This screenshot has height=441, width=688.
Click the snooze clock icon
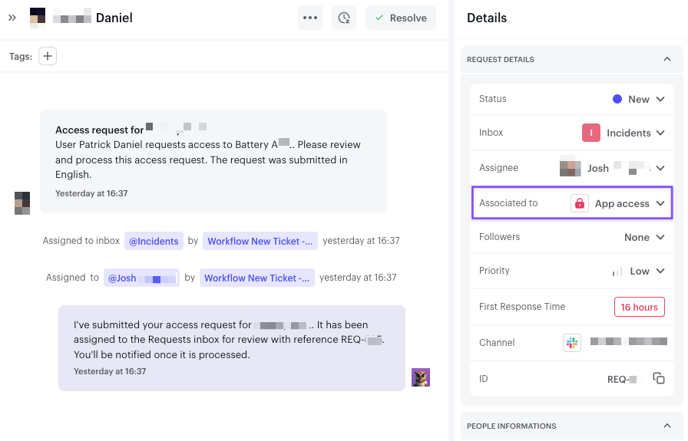[x=344, y=18]
